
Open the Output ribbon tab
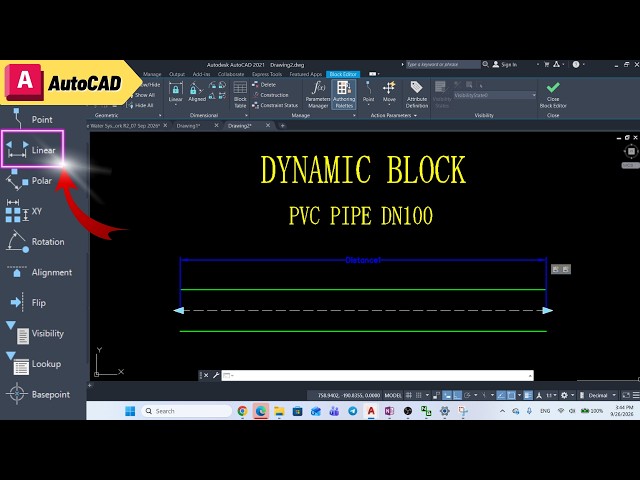(x=177, y=74)
